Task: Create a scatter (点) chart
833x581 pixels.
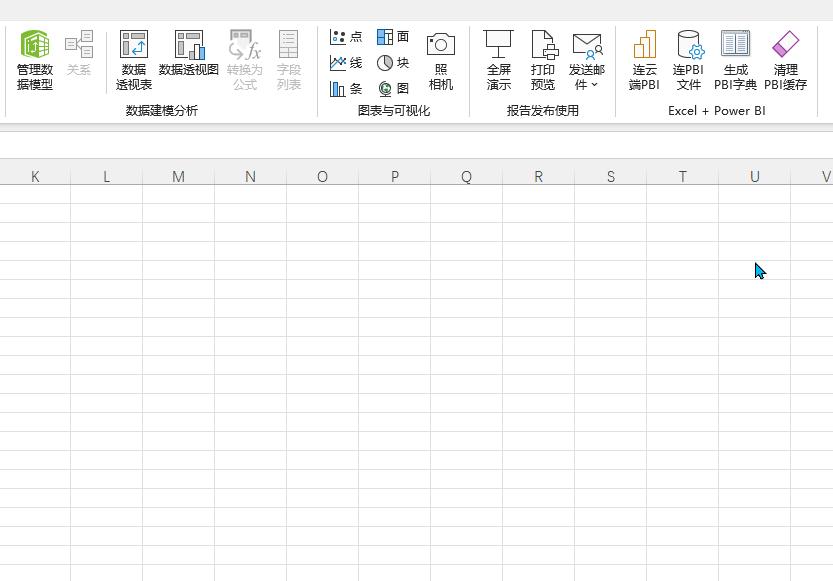Action: point(343,37)
